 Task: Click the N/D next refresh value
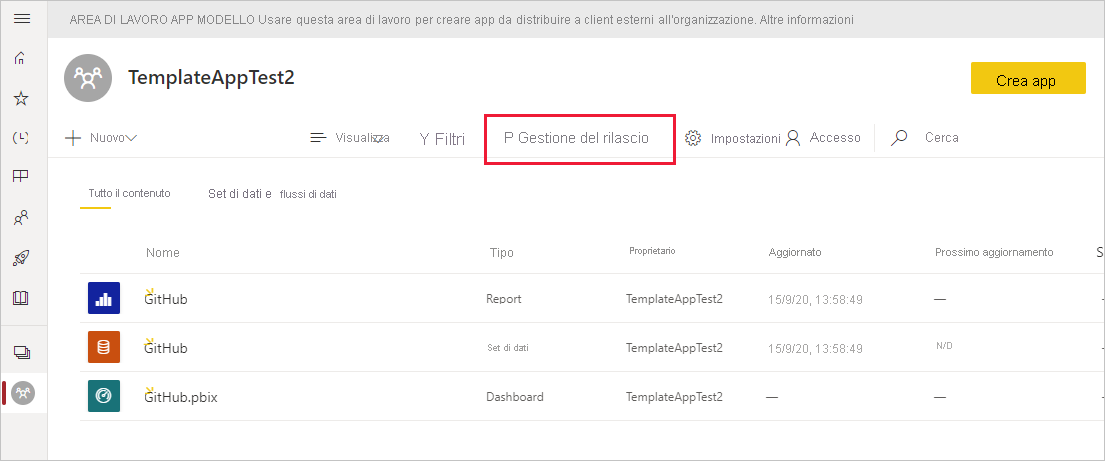(x=944, y=345)
